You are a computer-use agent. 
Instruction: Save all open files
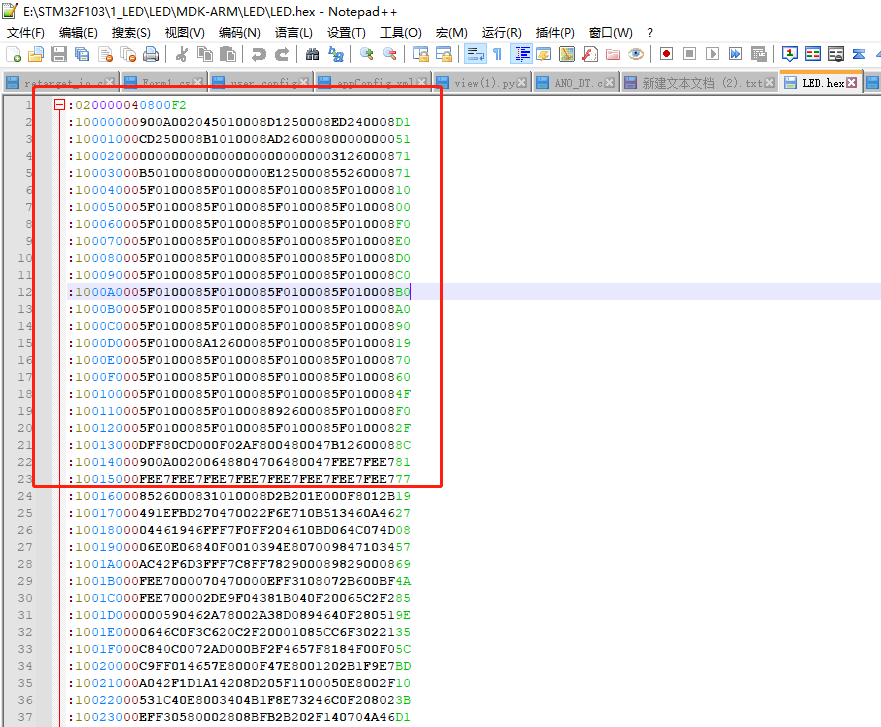[x=82, y=54]
